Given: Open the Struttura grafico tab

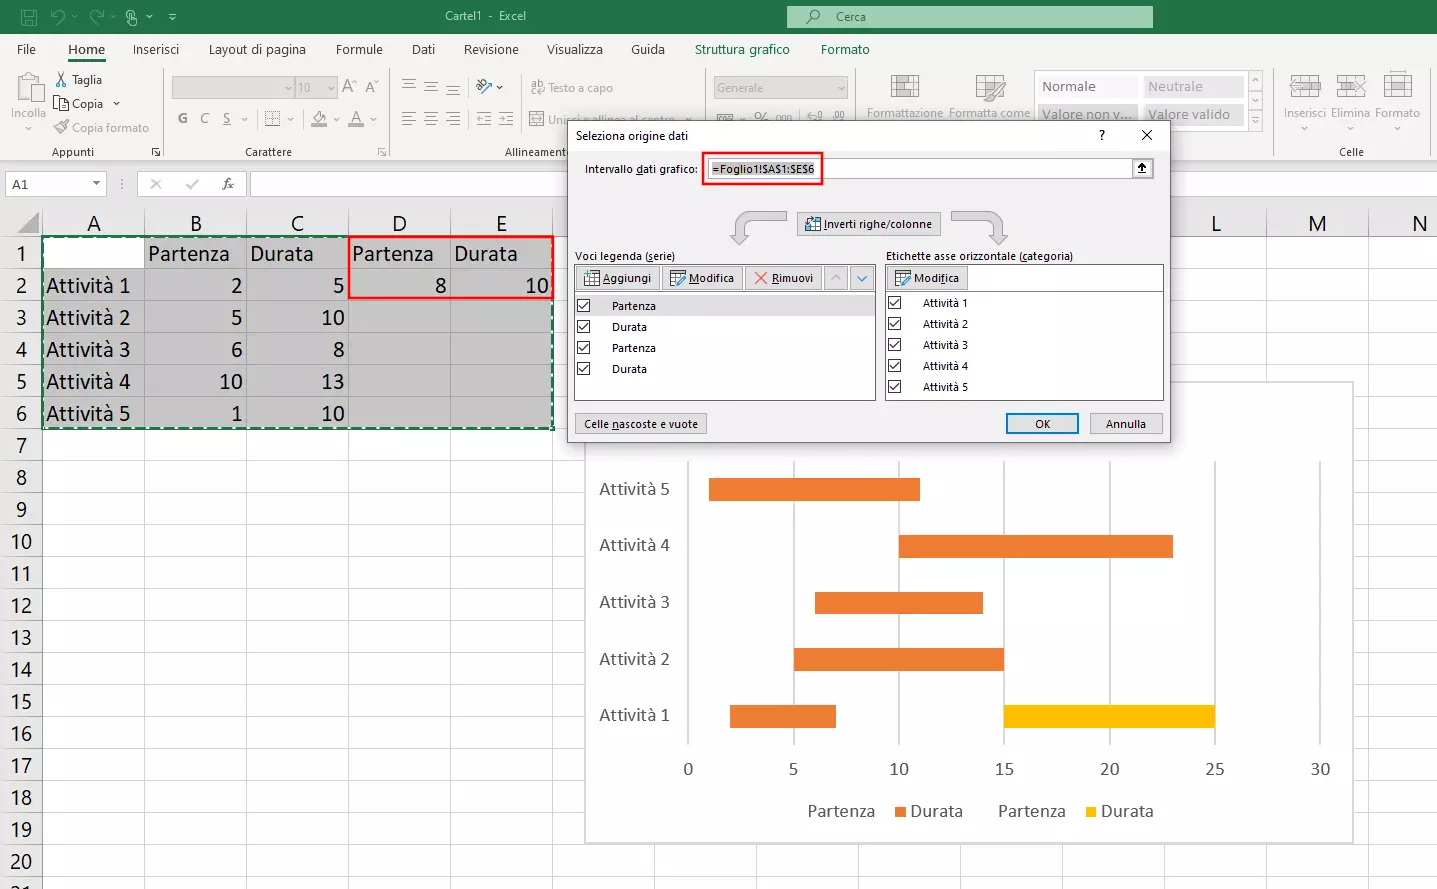Looking at the screenshot, I should (x=742, y=49).
